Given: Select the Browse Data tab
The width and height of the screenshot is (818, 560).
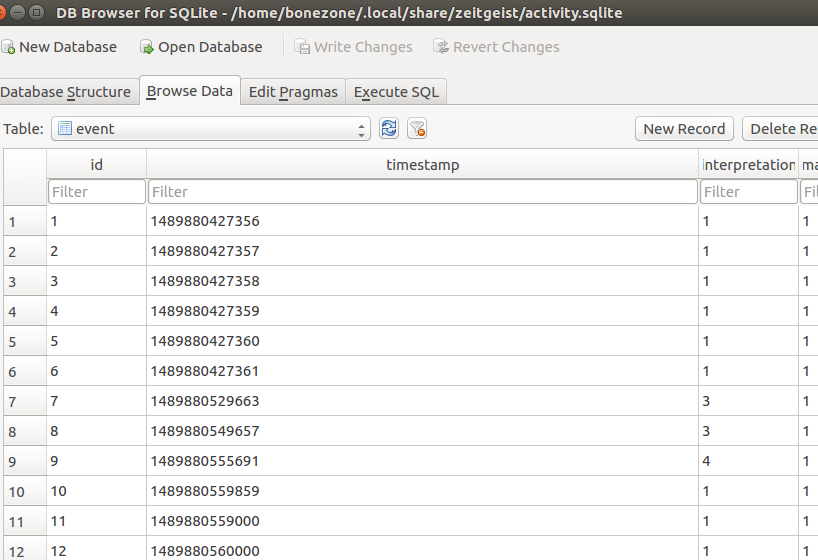Looking at the screenshot, I should pos(190,91).
